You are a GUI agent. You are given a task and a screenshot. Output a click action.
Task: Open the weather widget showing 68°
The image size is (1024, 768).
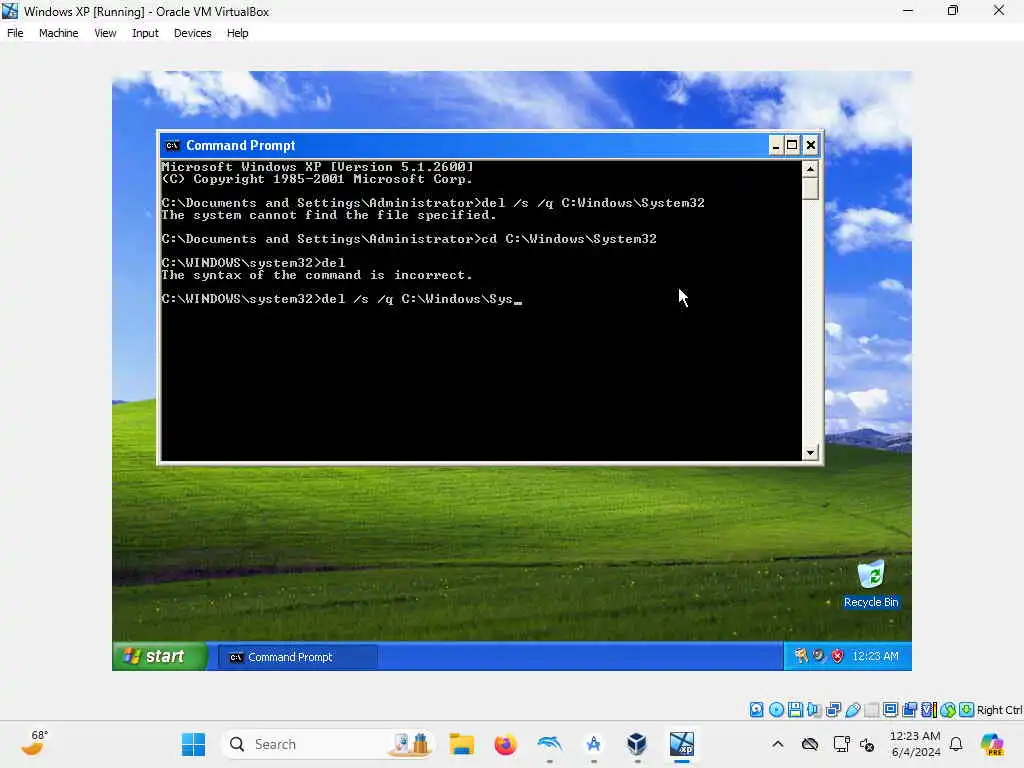(35, 743)
